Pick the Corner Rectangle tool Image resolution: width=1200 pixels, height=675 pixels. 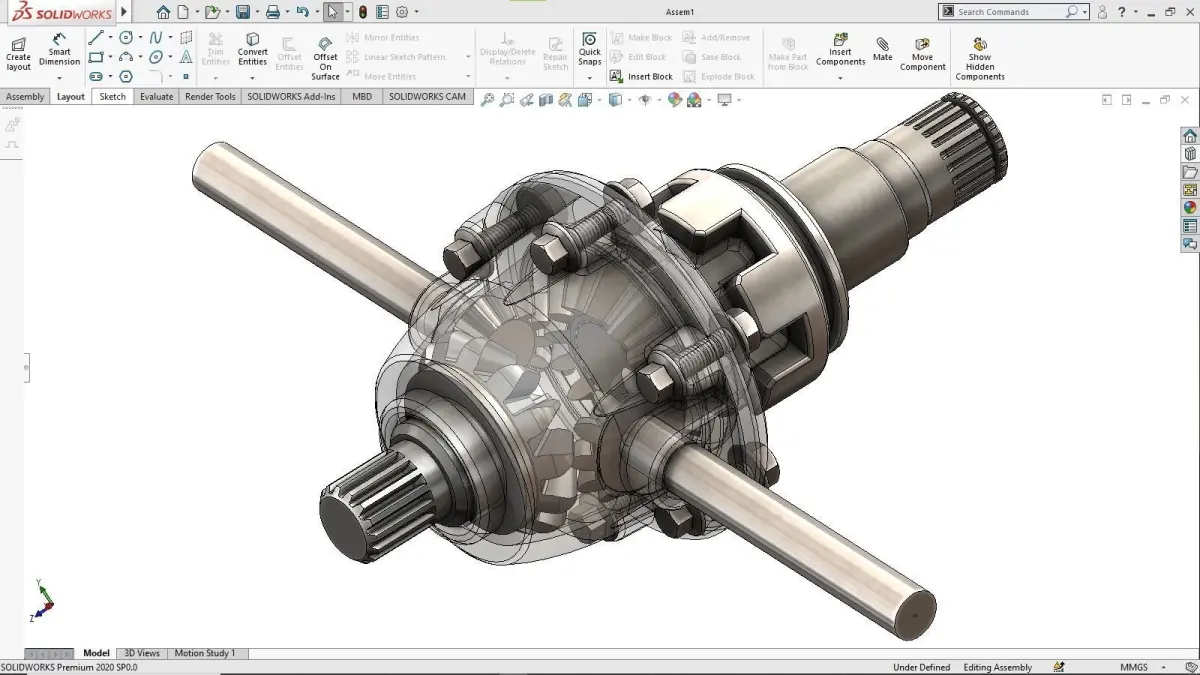(96, 57)
